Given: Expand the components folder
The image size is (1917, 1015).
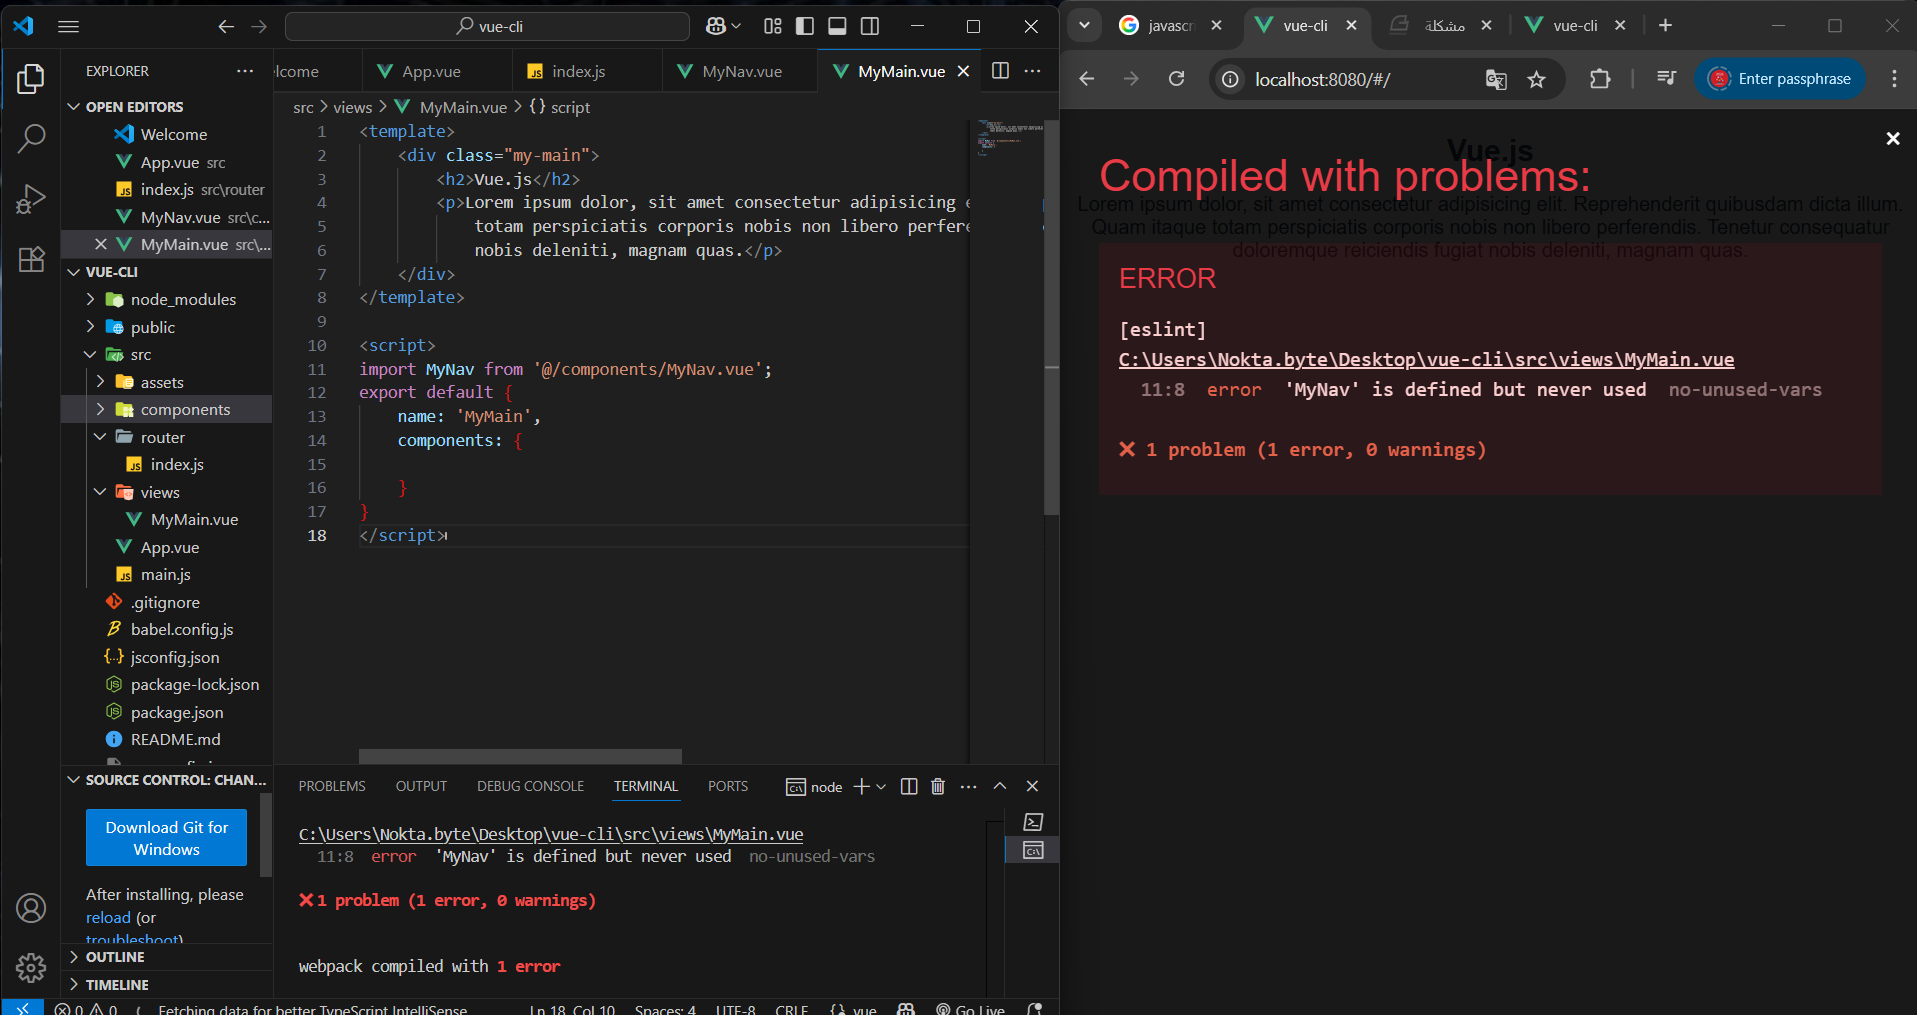Looking at the screenshot, I should [185, 409].
